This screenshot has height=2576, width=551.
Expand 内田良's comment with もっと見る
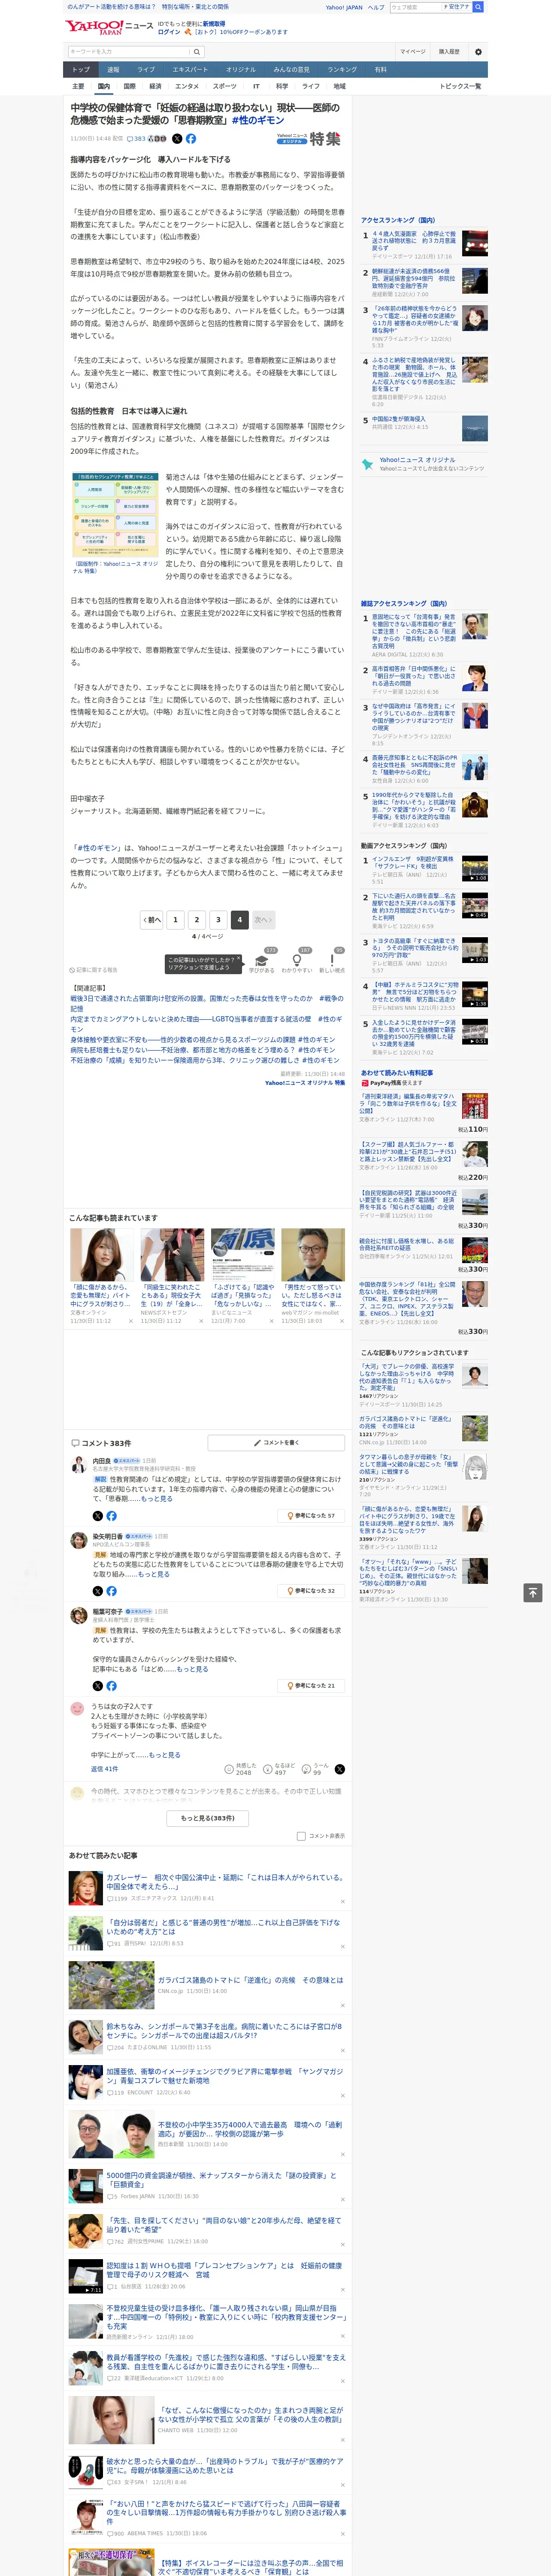click(x=157, y=1499)
